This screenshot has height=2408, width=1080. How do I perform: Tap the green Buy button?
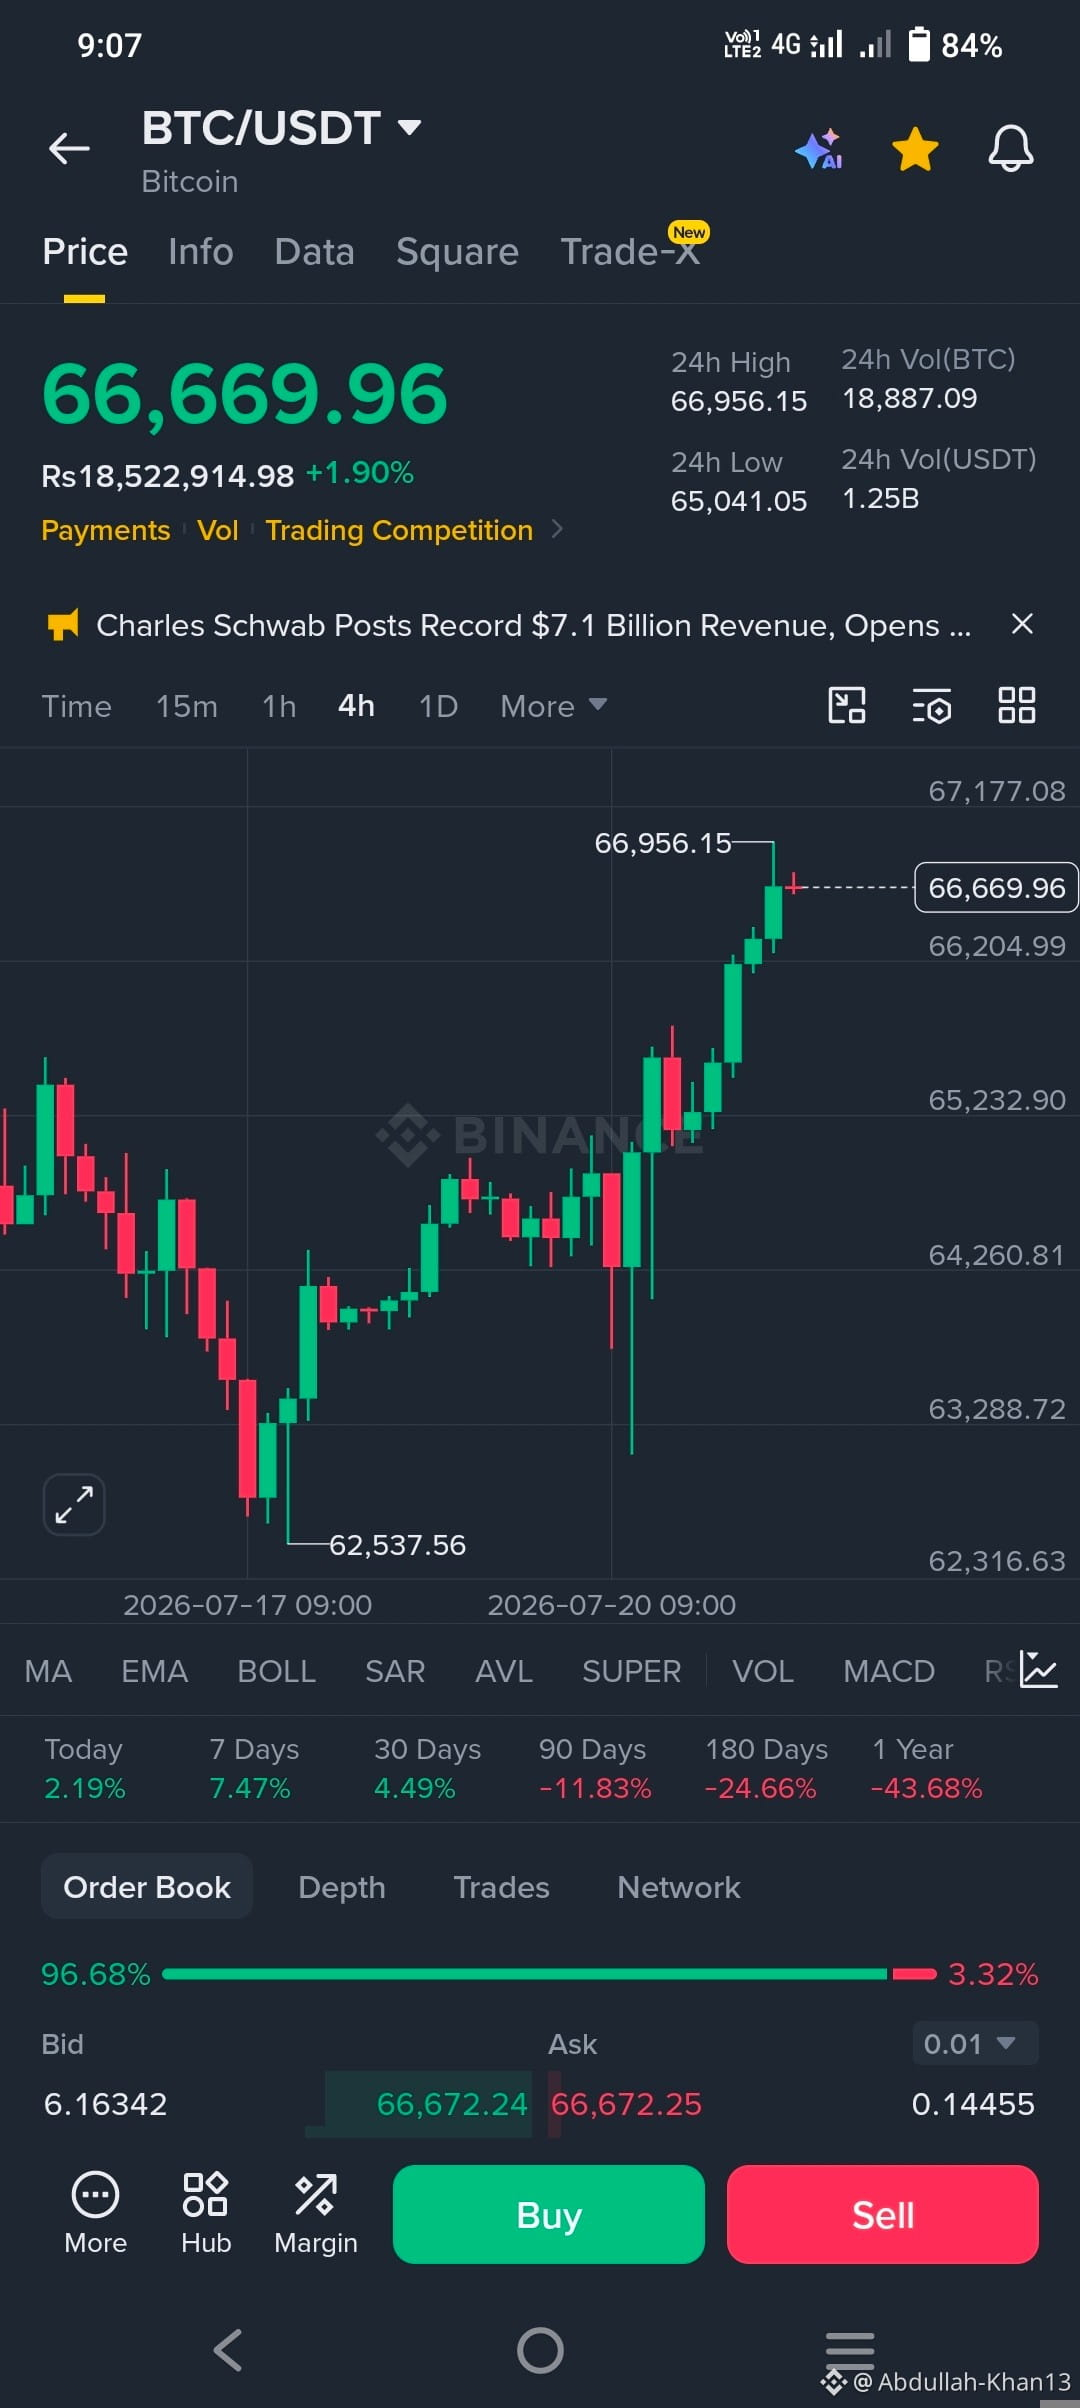pos(549,2214)
